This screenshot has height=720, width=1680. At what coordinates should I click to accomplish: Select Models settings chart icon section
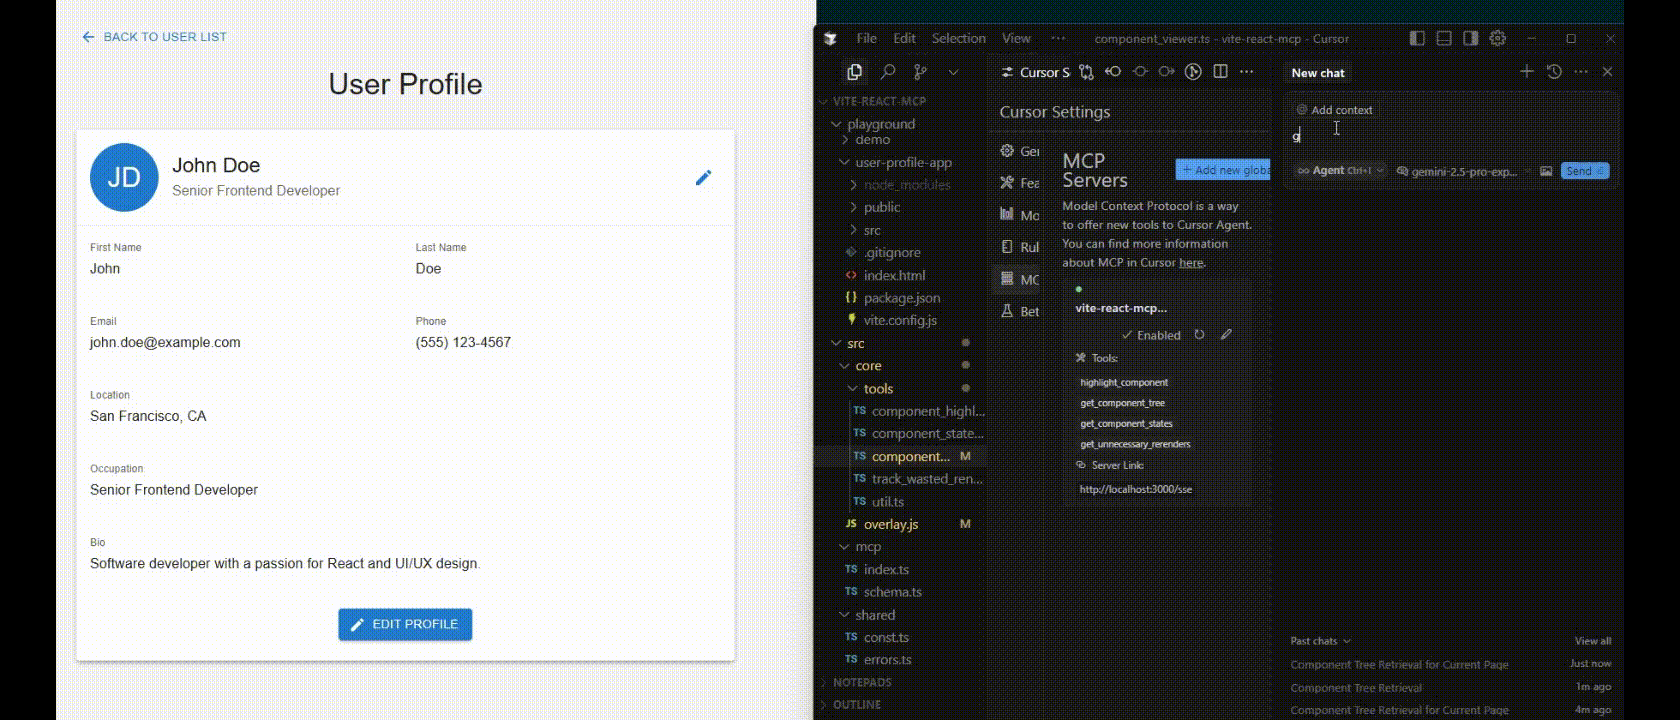tap(1019, 215)
